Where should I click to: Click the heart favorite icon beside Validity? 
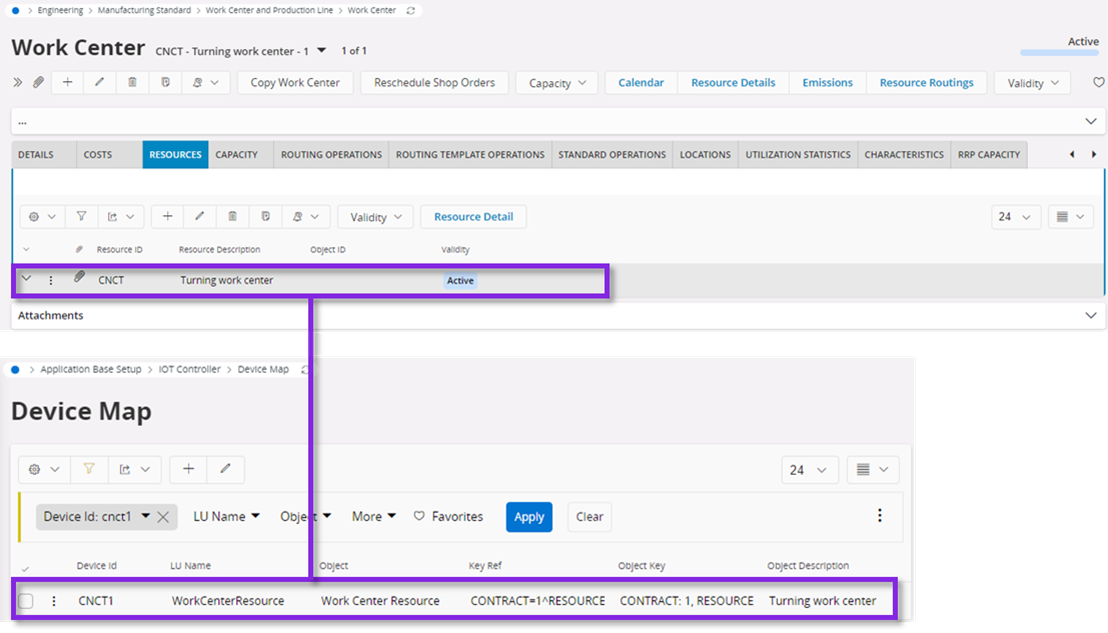1098,83
